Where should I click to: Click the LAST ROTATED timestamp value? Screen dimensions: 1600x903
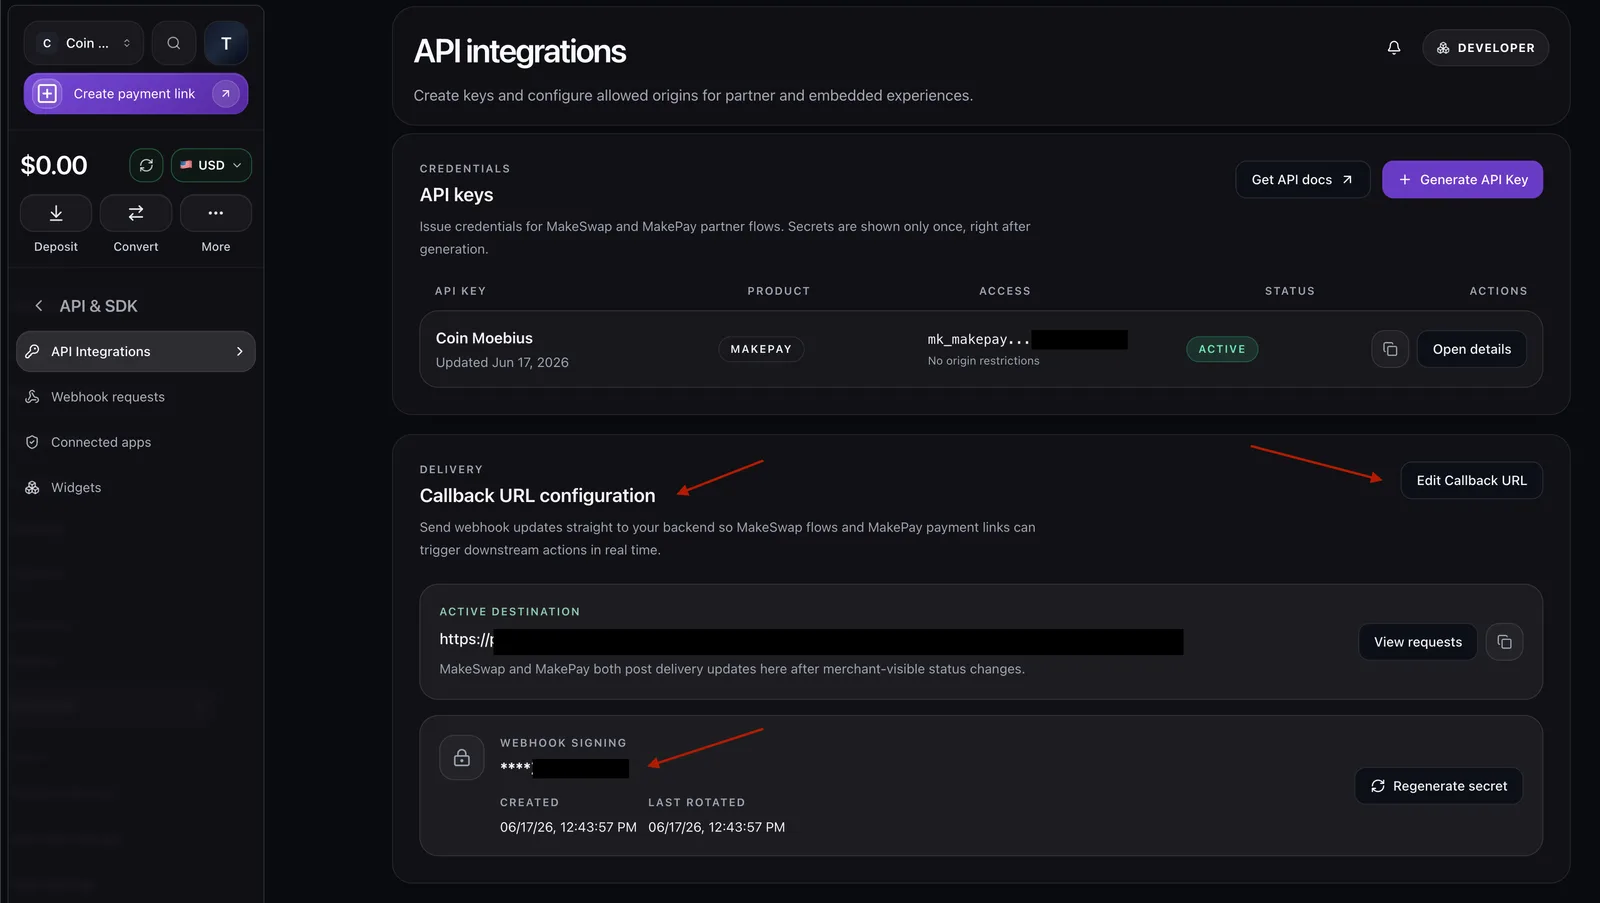click(x=716, y=827)
